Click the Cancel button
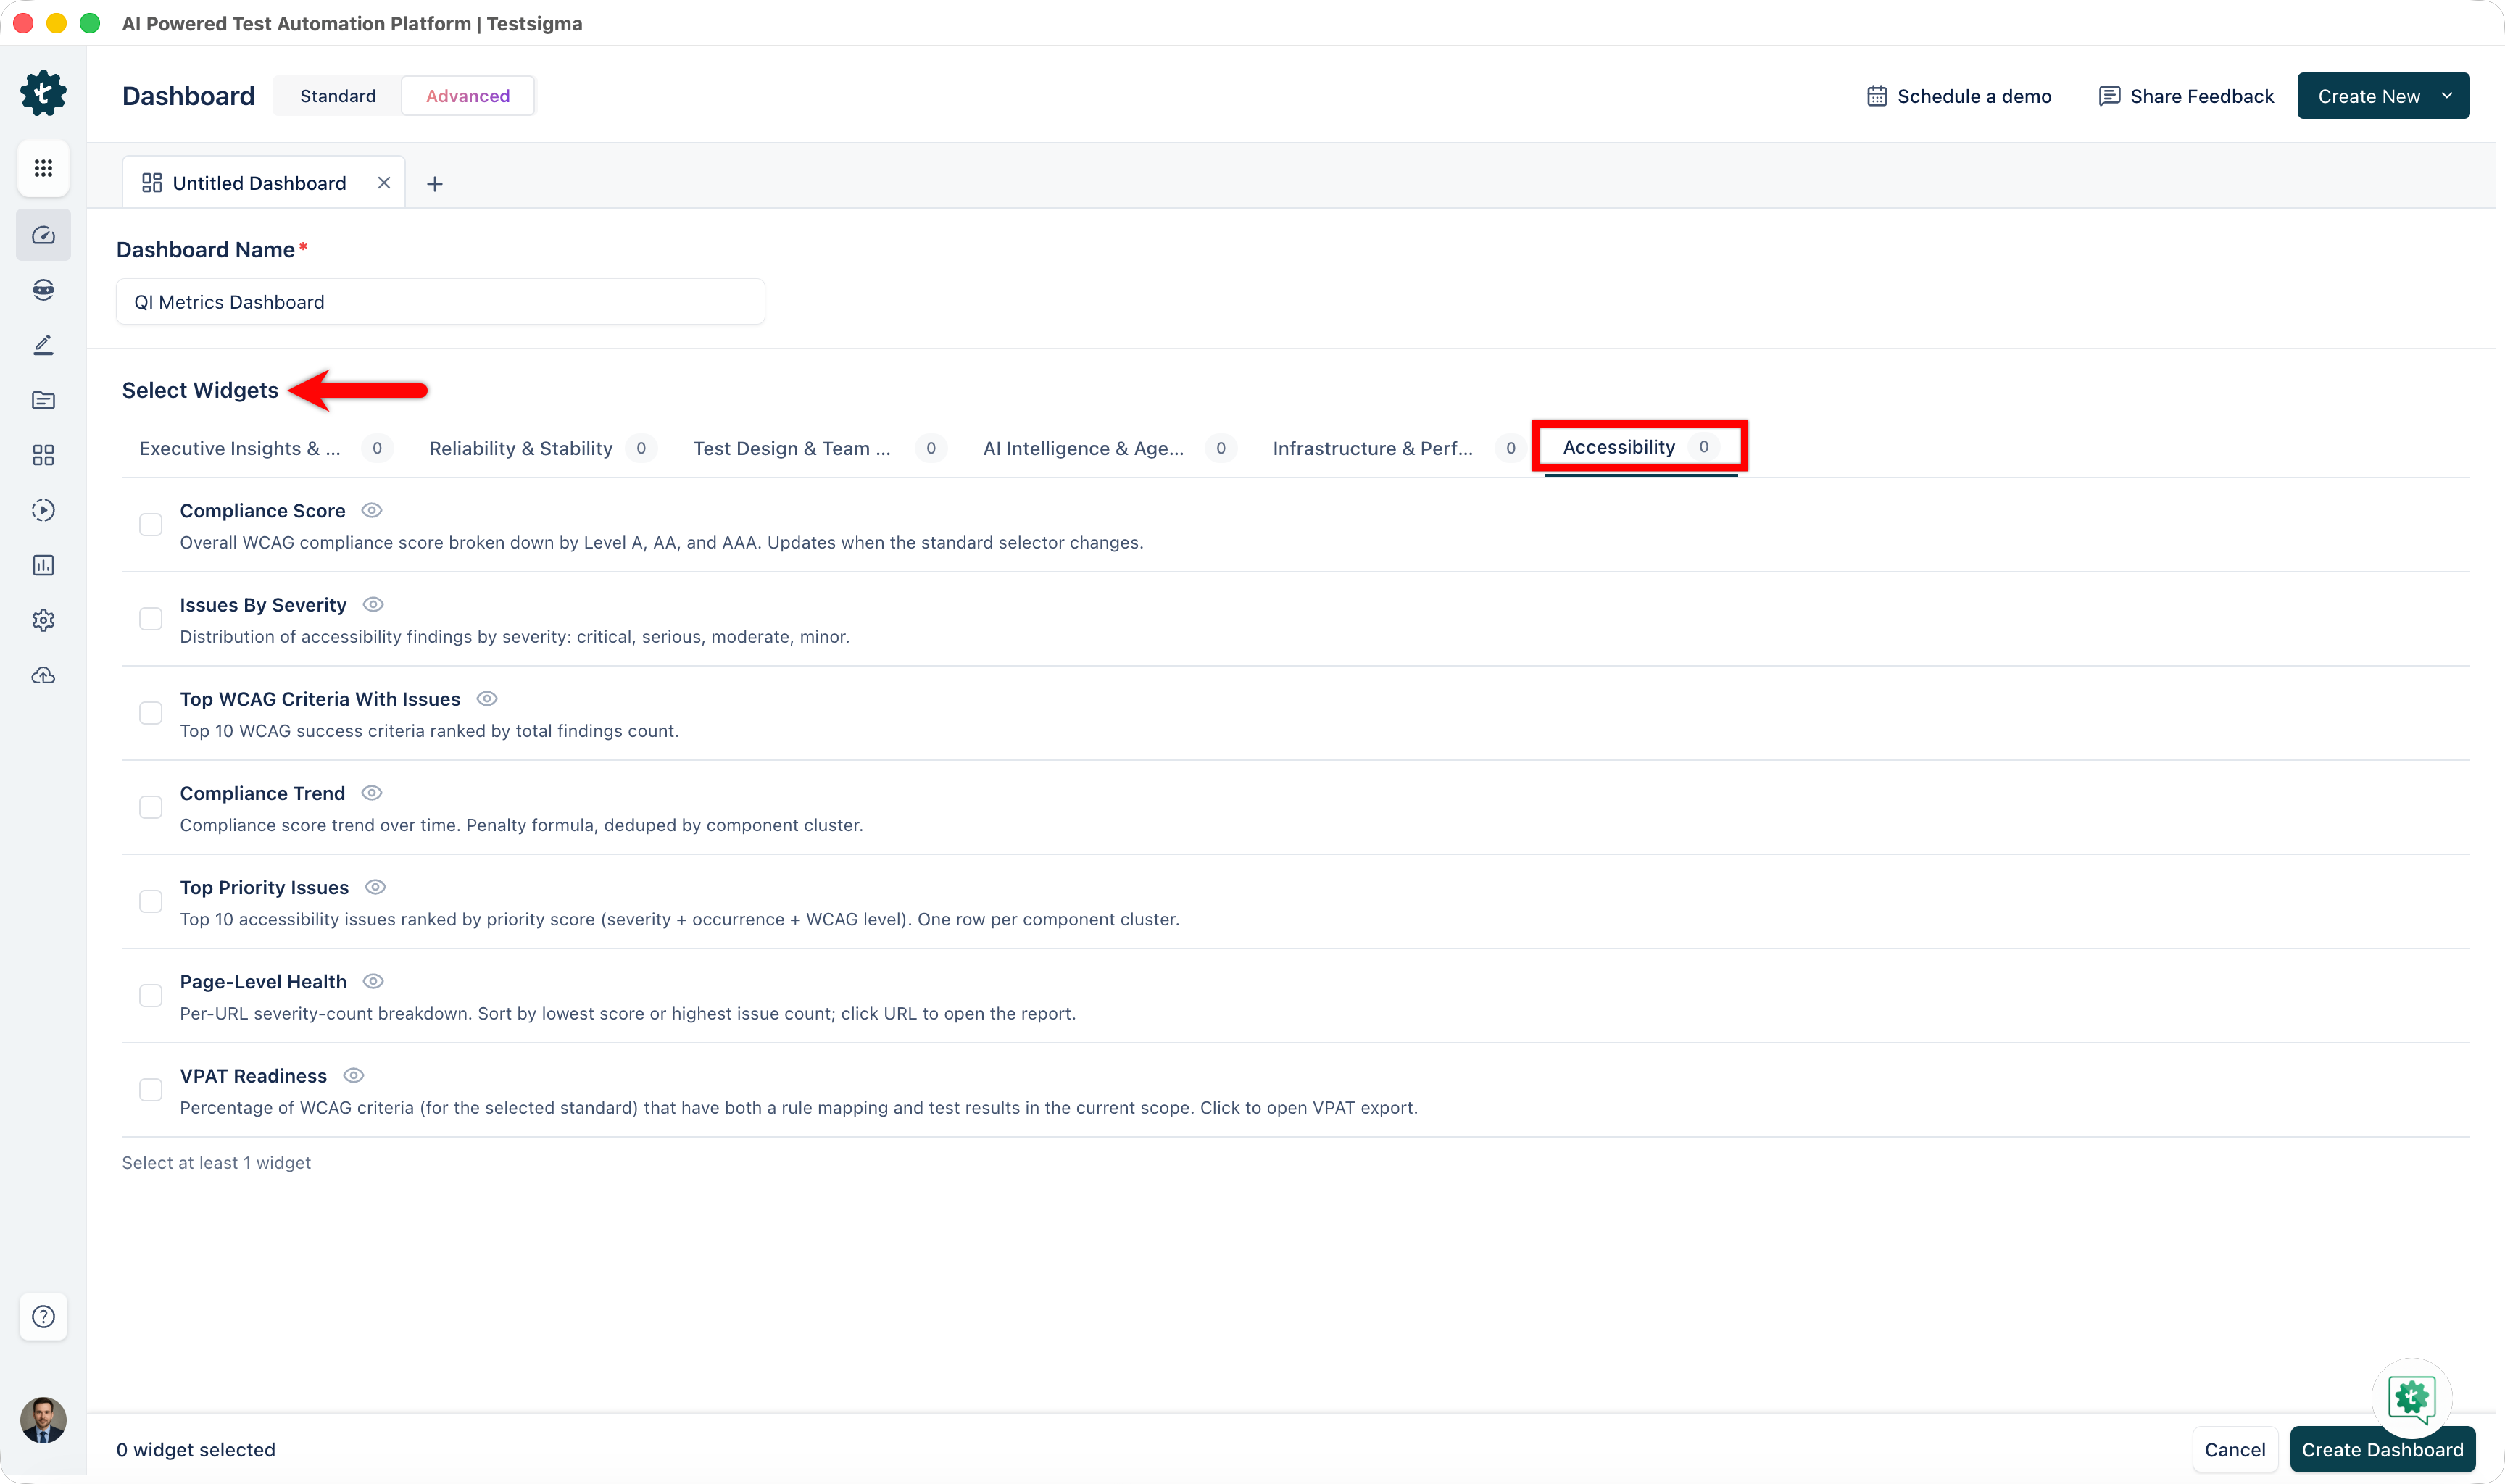The height and width of the screenshot is (1484, 2505). pos(2235,1450)
